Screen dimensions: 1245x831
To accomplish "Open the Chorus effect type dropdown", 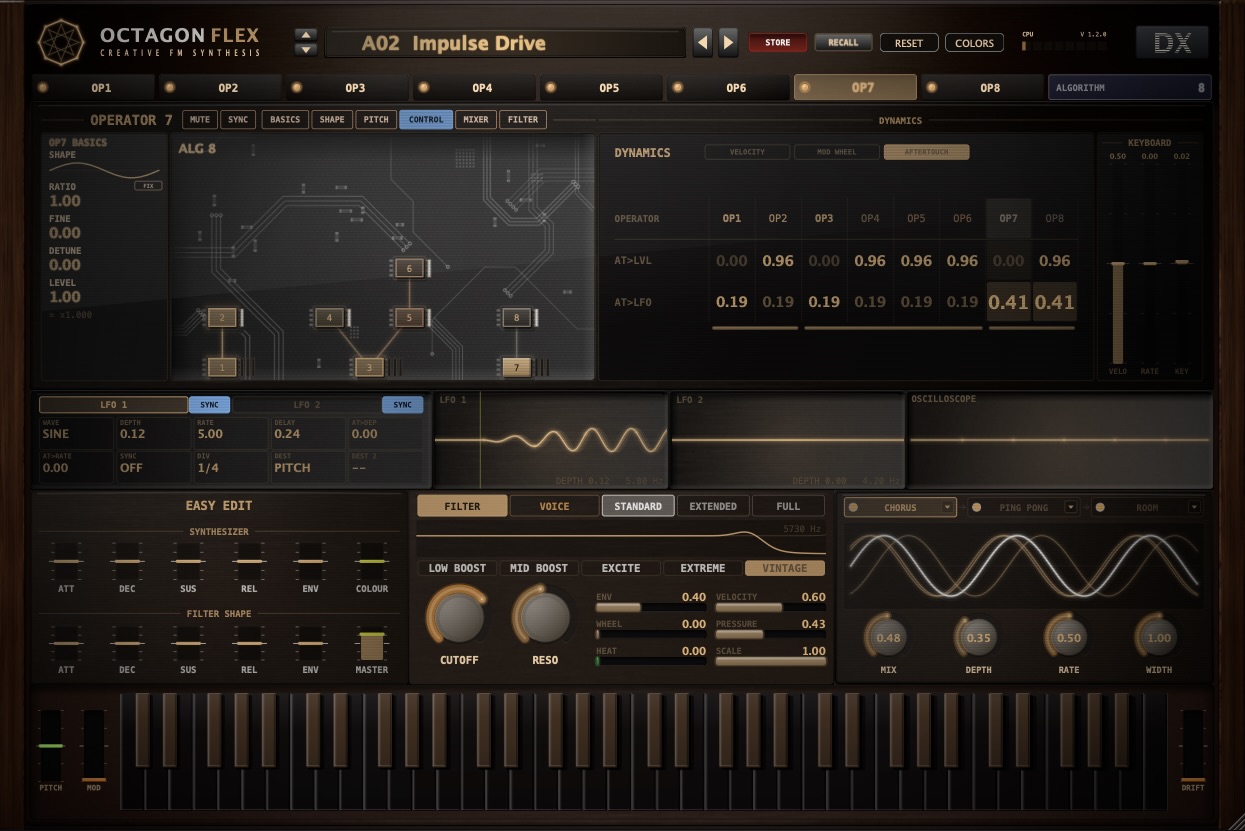I will (x=948, y=508).
